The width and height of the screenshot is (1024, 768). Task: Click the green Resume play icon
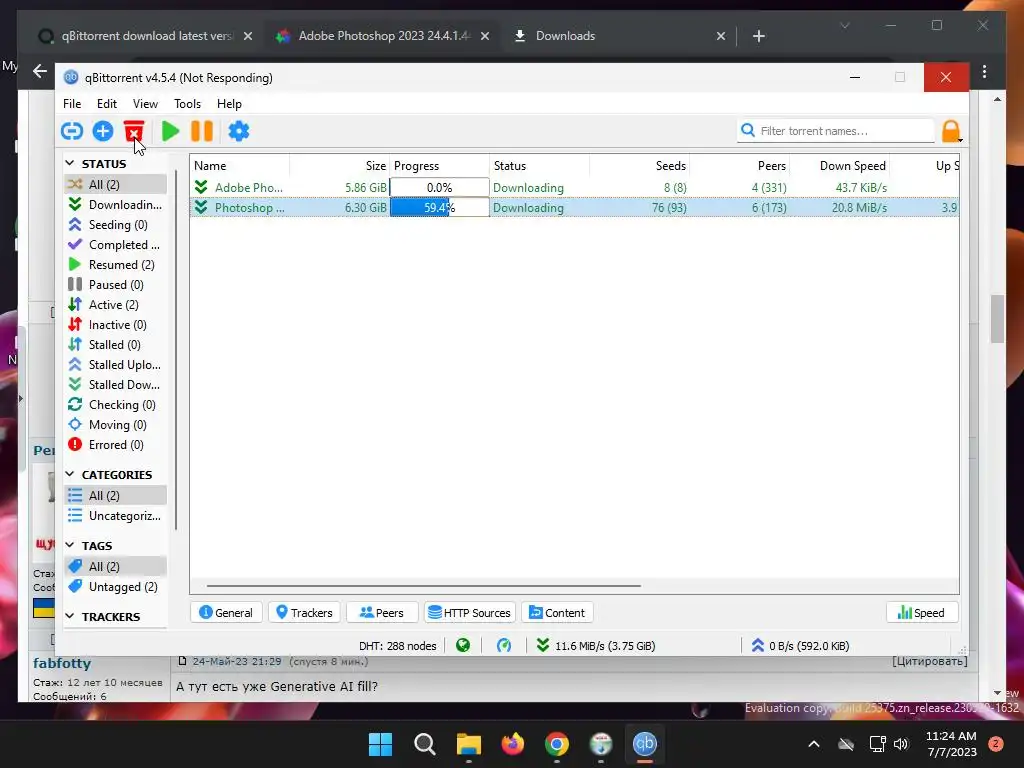170,131
